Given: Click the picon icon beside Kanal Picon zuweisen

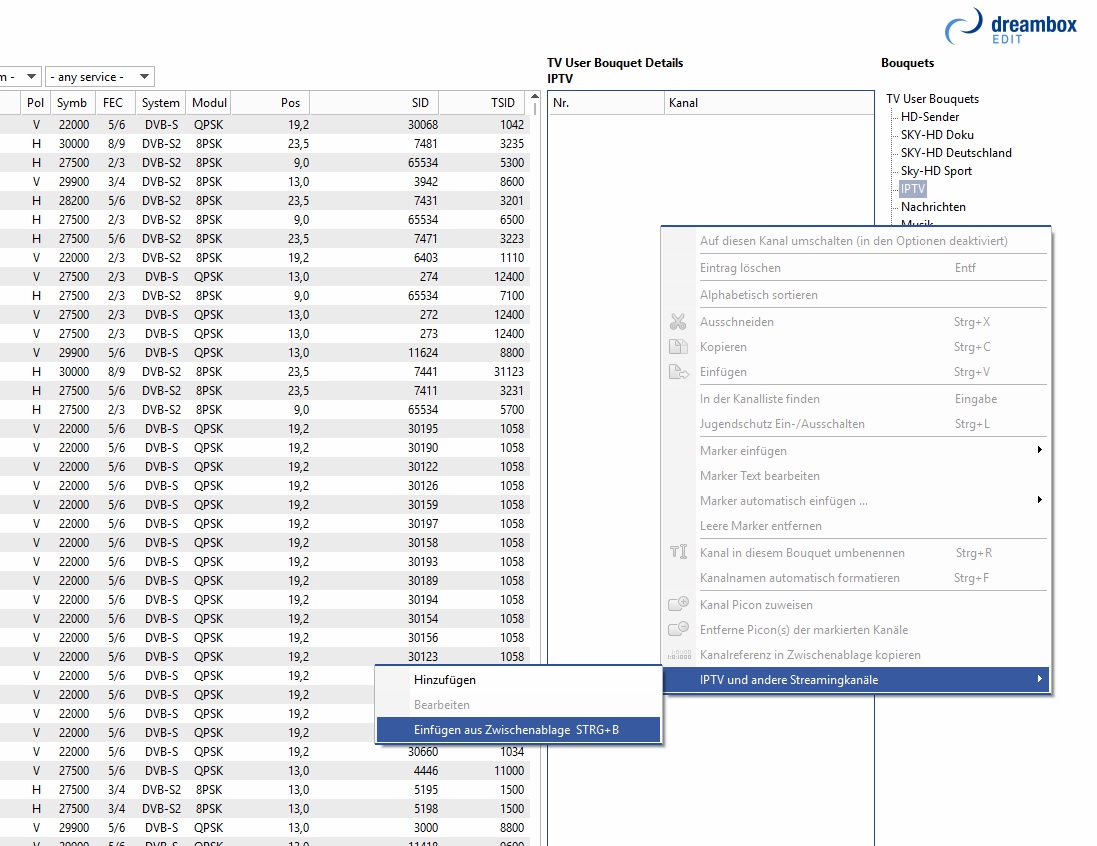Looking at the screenshot, I should 678,605.
